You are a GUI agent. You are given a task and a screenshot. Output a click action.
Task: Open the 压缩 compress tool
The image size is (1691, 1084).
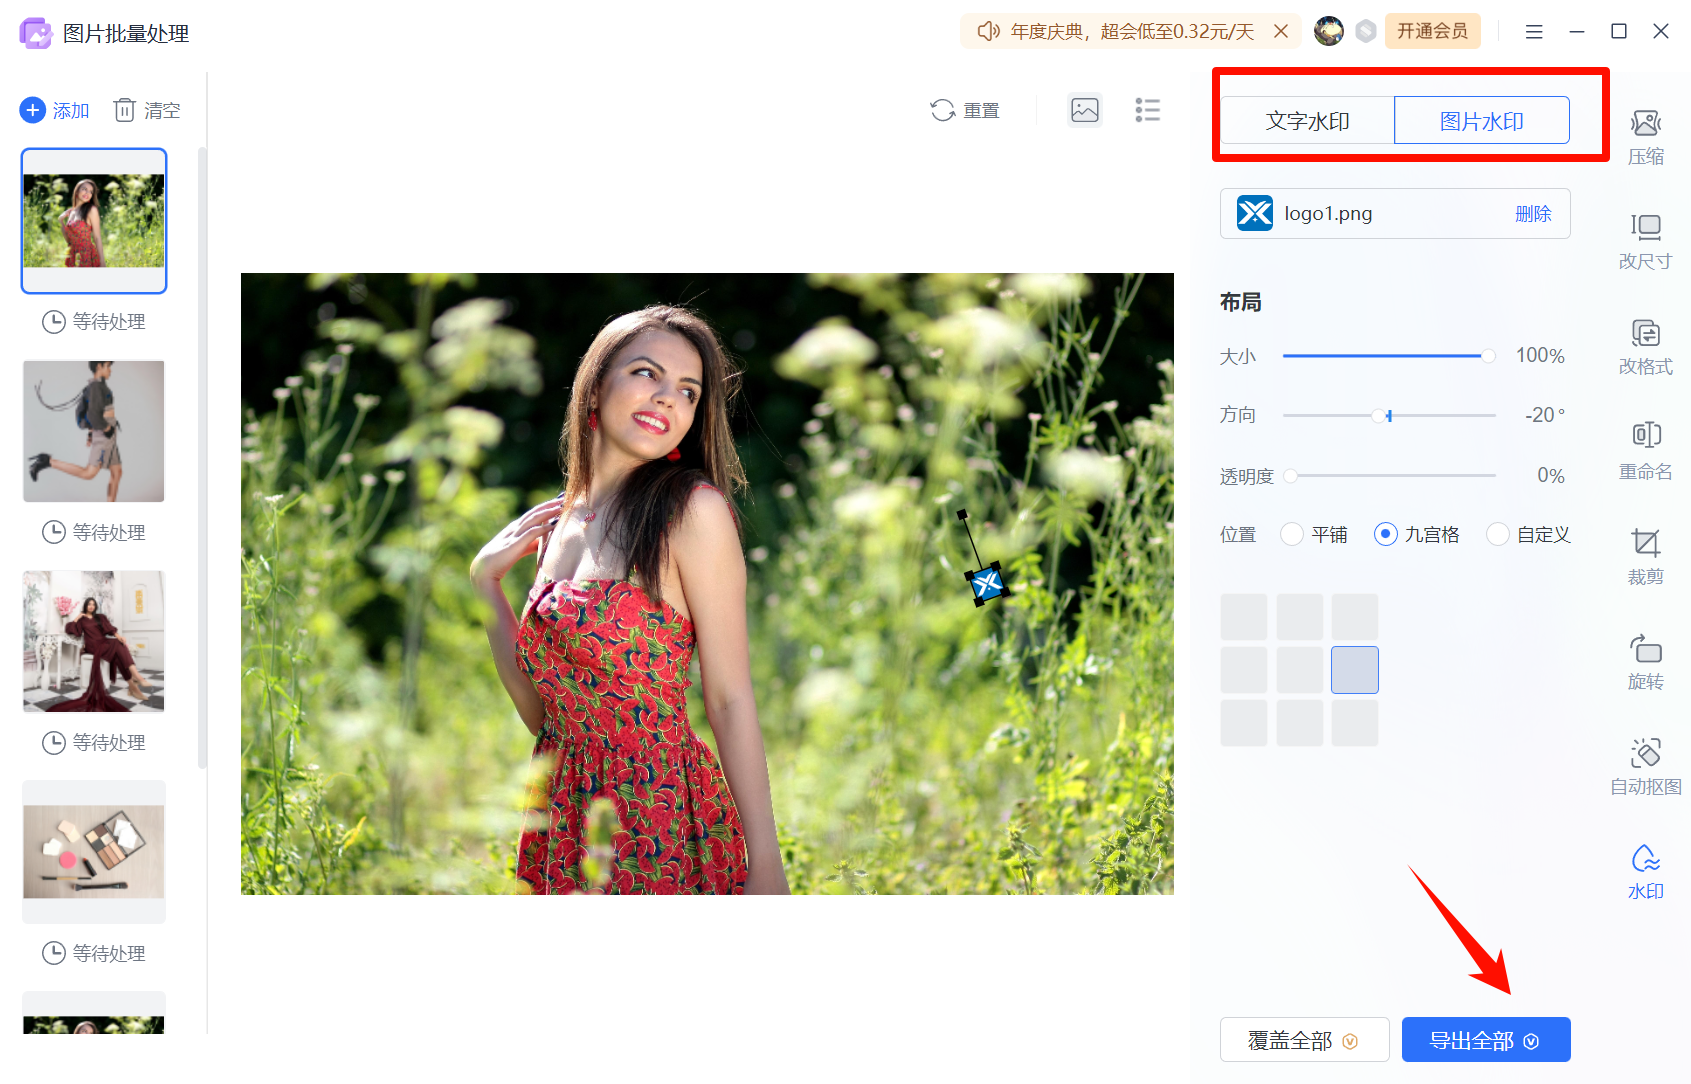(1645, 137)
